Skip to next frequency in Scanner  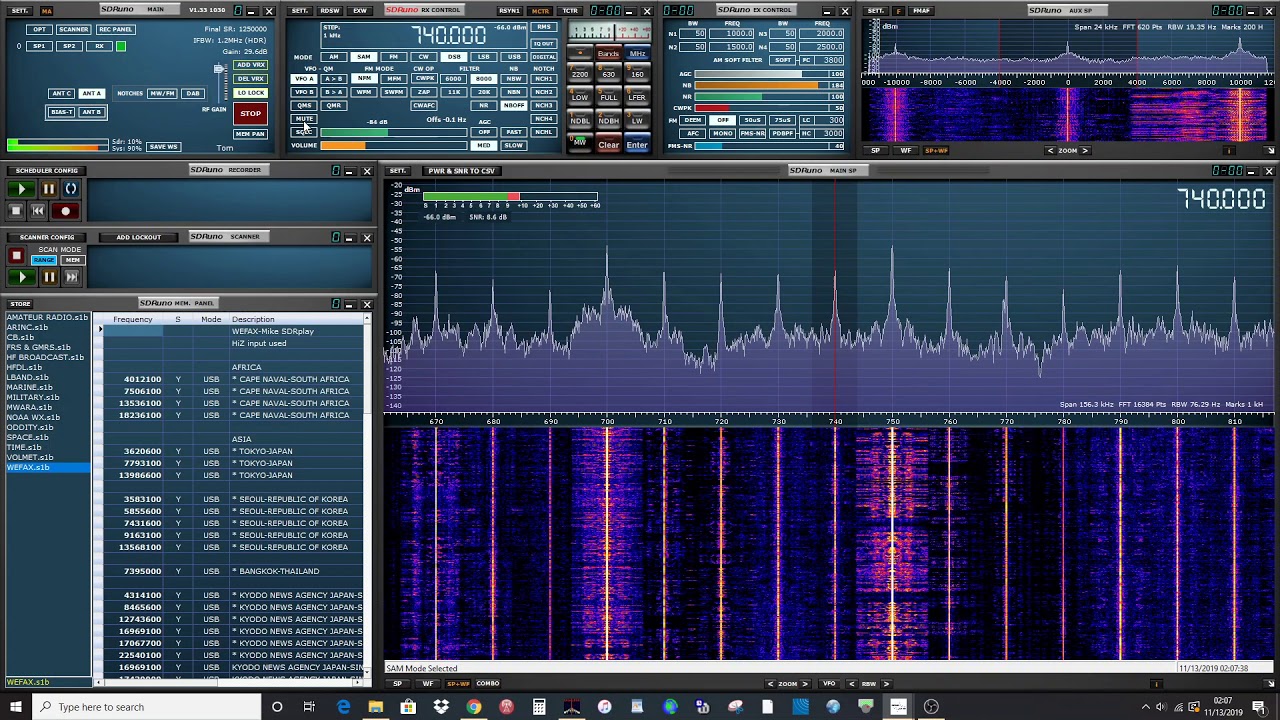coord(71,277)
